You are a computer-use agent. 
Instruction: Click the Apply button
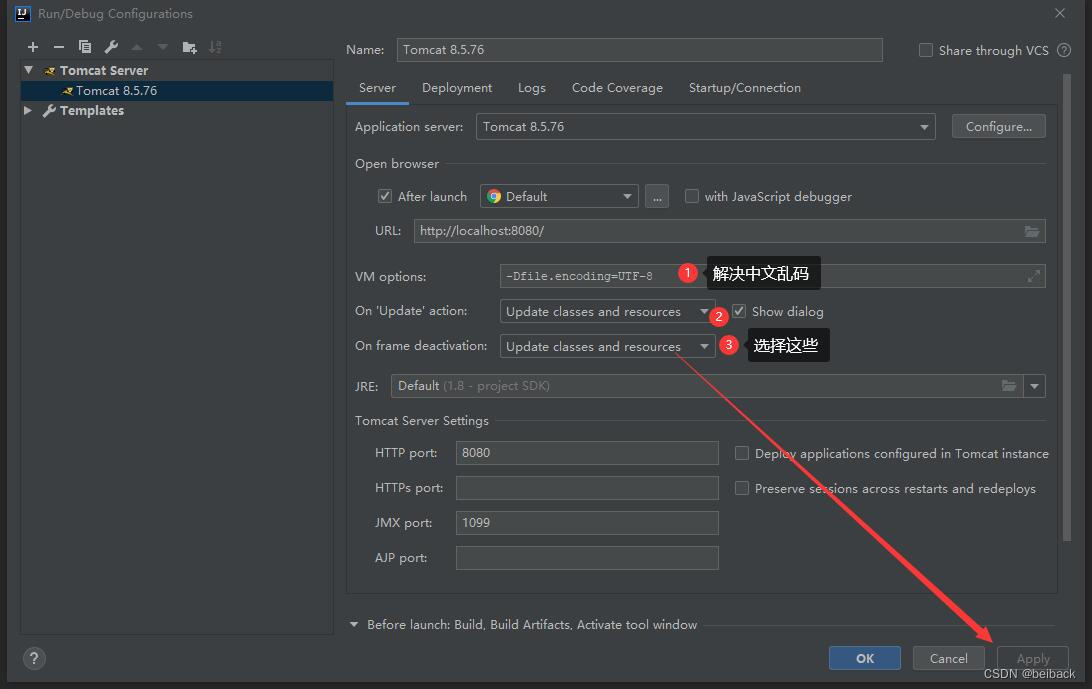[x=1033, y=658]
